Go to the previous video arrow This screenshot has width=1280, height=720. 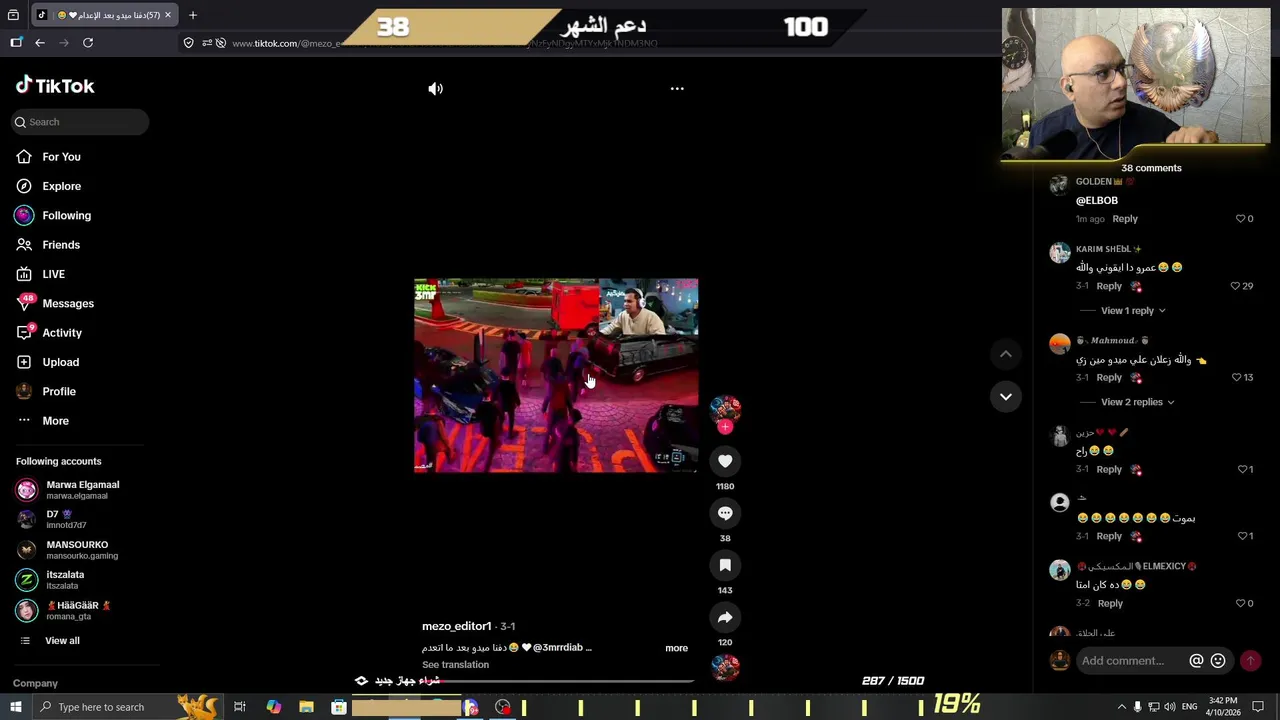click(1006, 354)
